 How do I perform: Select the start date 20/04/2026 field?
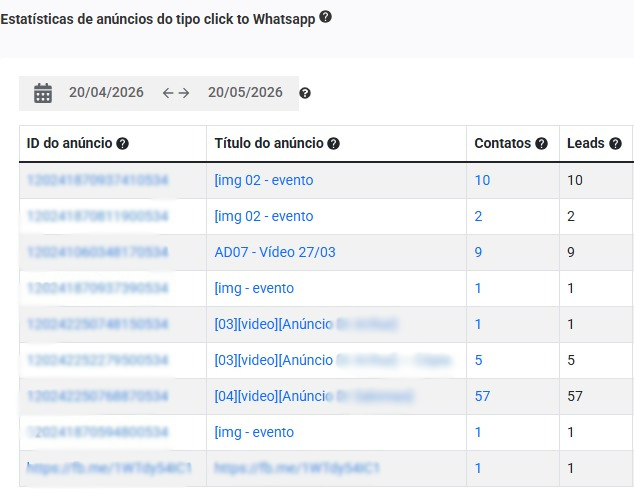(106, 92)
